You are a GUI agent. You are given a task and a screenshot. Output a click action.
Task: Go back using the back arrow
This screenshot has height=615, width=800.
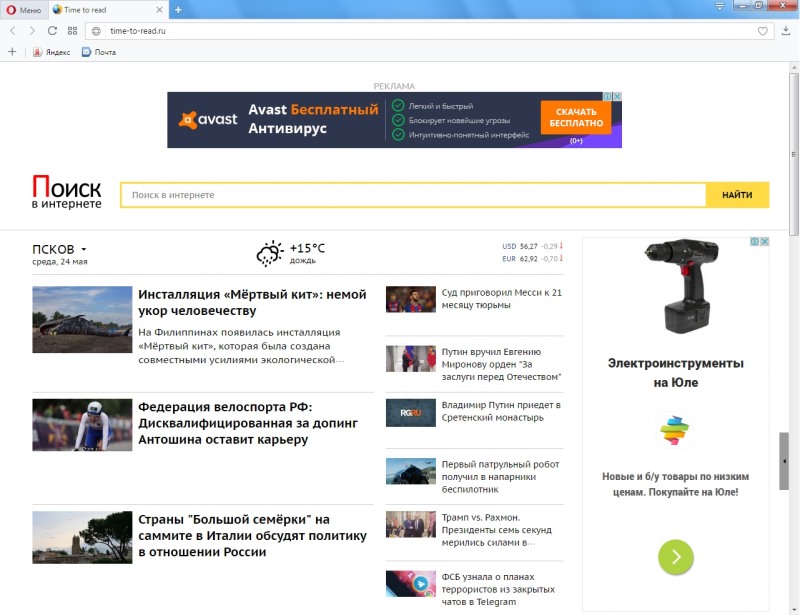13,31
